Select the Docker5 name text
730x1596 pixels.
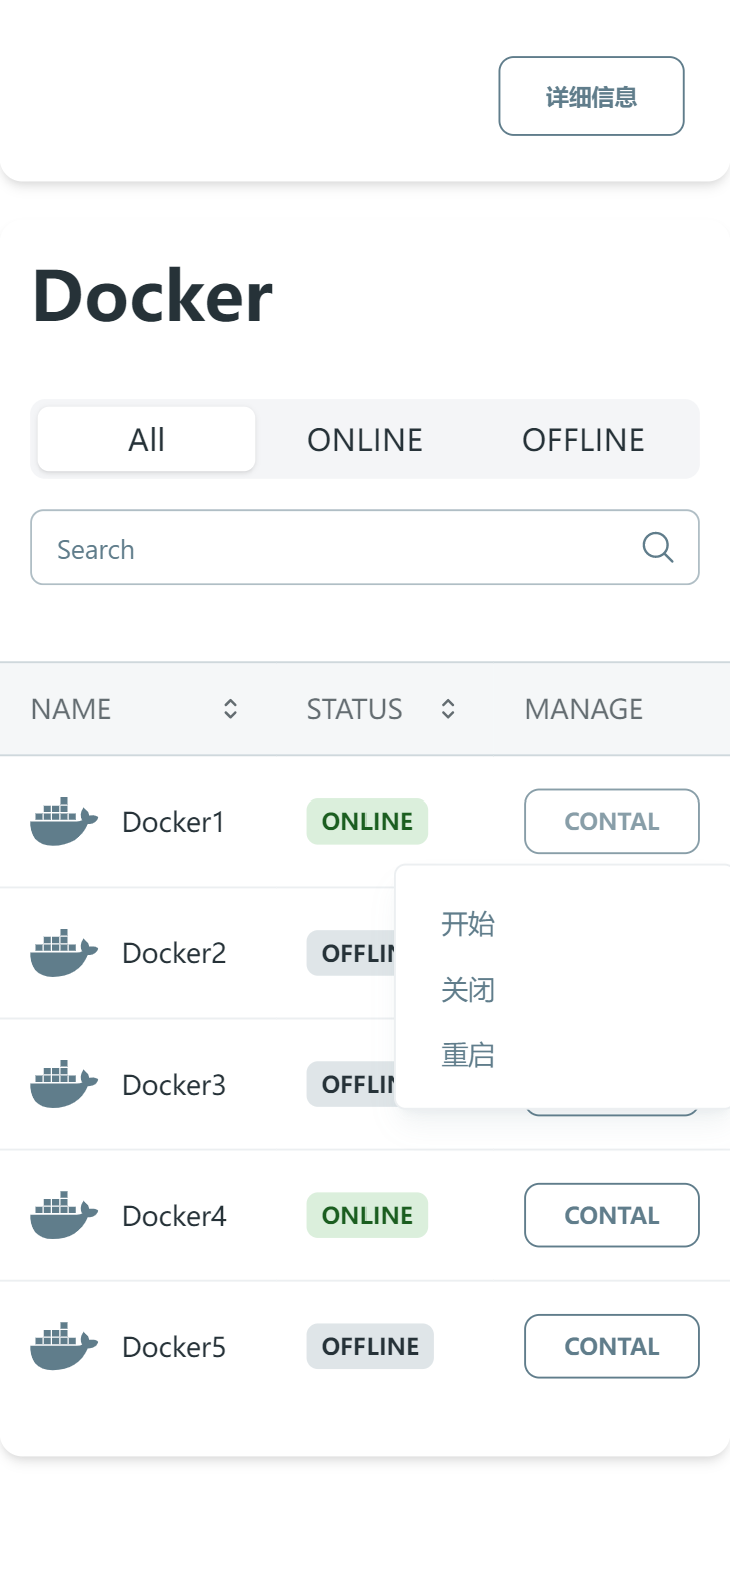click(174, 1347)
